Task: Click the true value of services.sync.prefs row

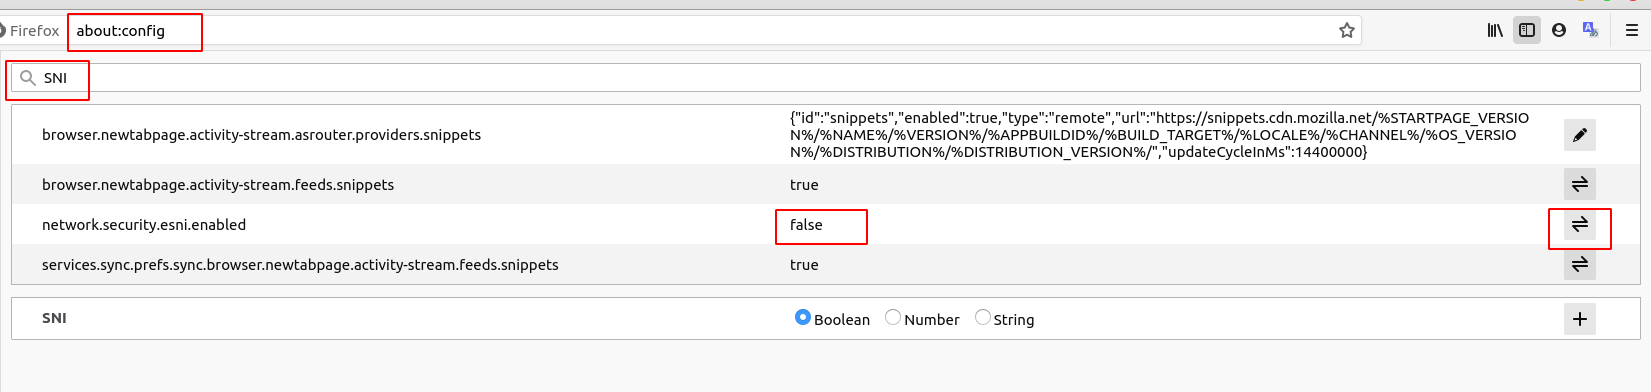Action: (x=804, y=265)
